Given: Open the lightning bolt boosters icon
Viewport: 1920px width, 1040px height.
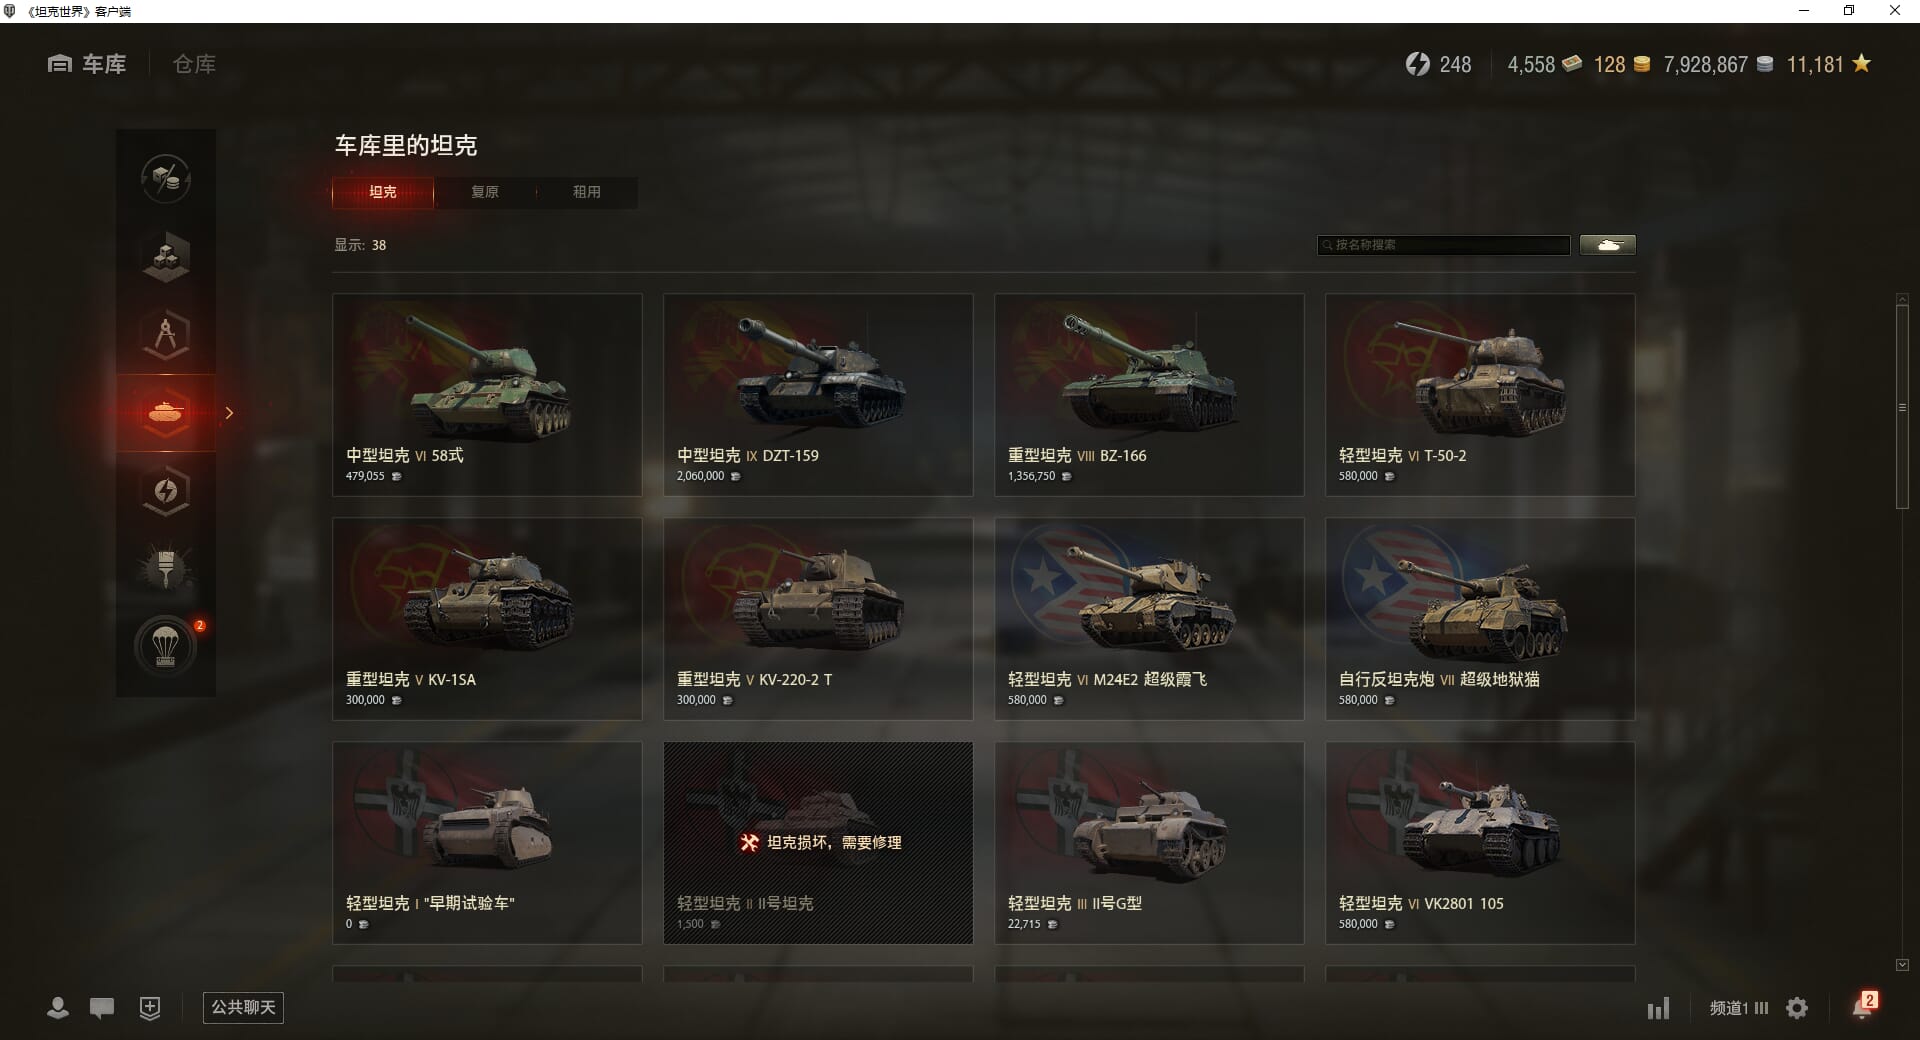Looking at the screenshot, I should [166, 491].
